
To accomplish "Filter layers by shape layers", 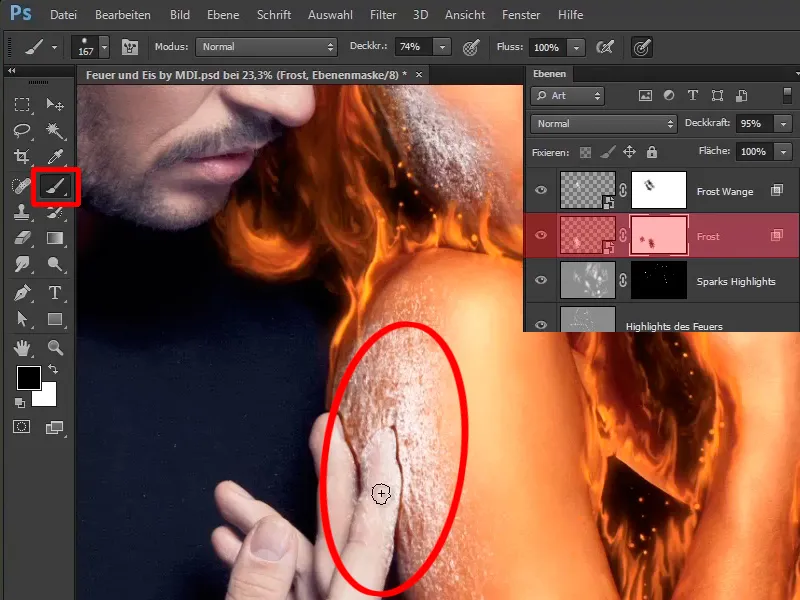I will [717, 95].
